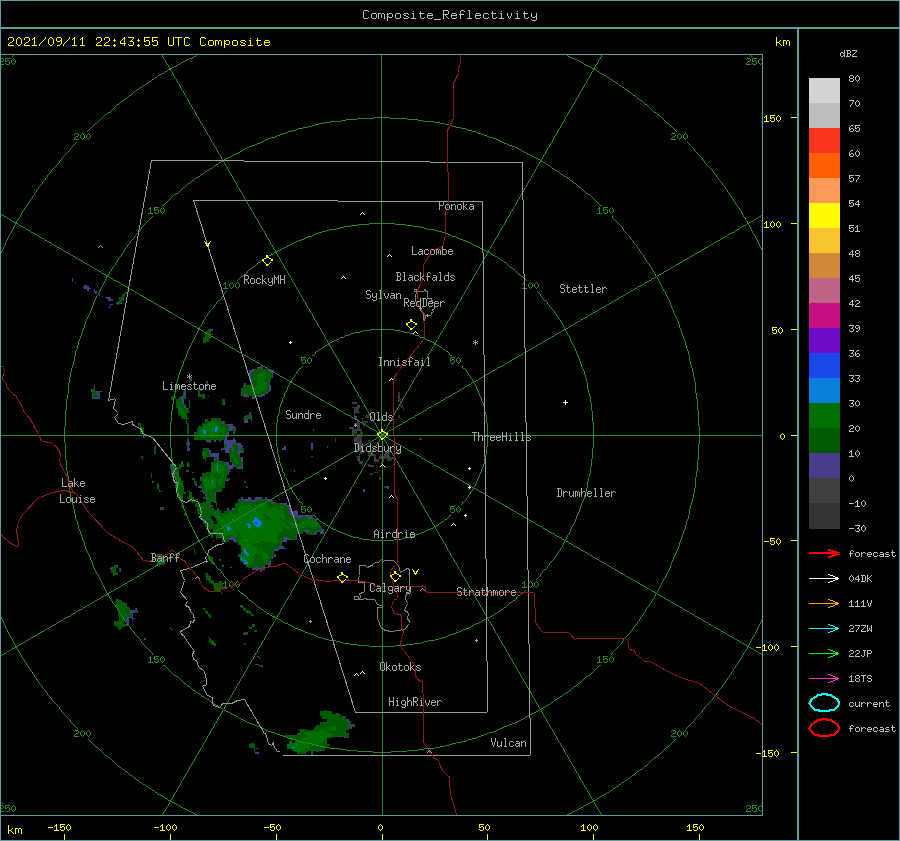The width and height of the screenshot is (900, 841).
Task: Click the Airdrie label
Action: [394, 534]
